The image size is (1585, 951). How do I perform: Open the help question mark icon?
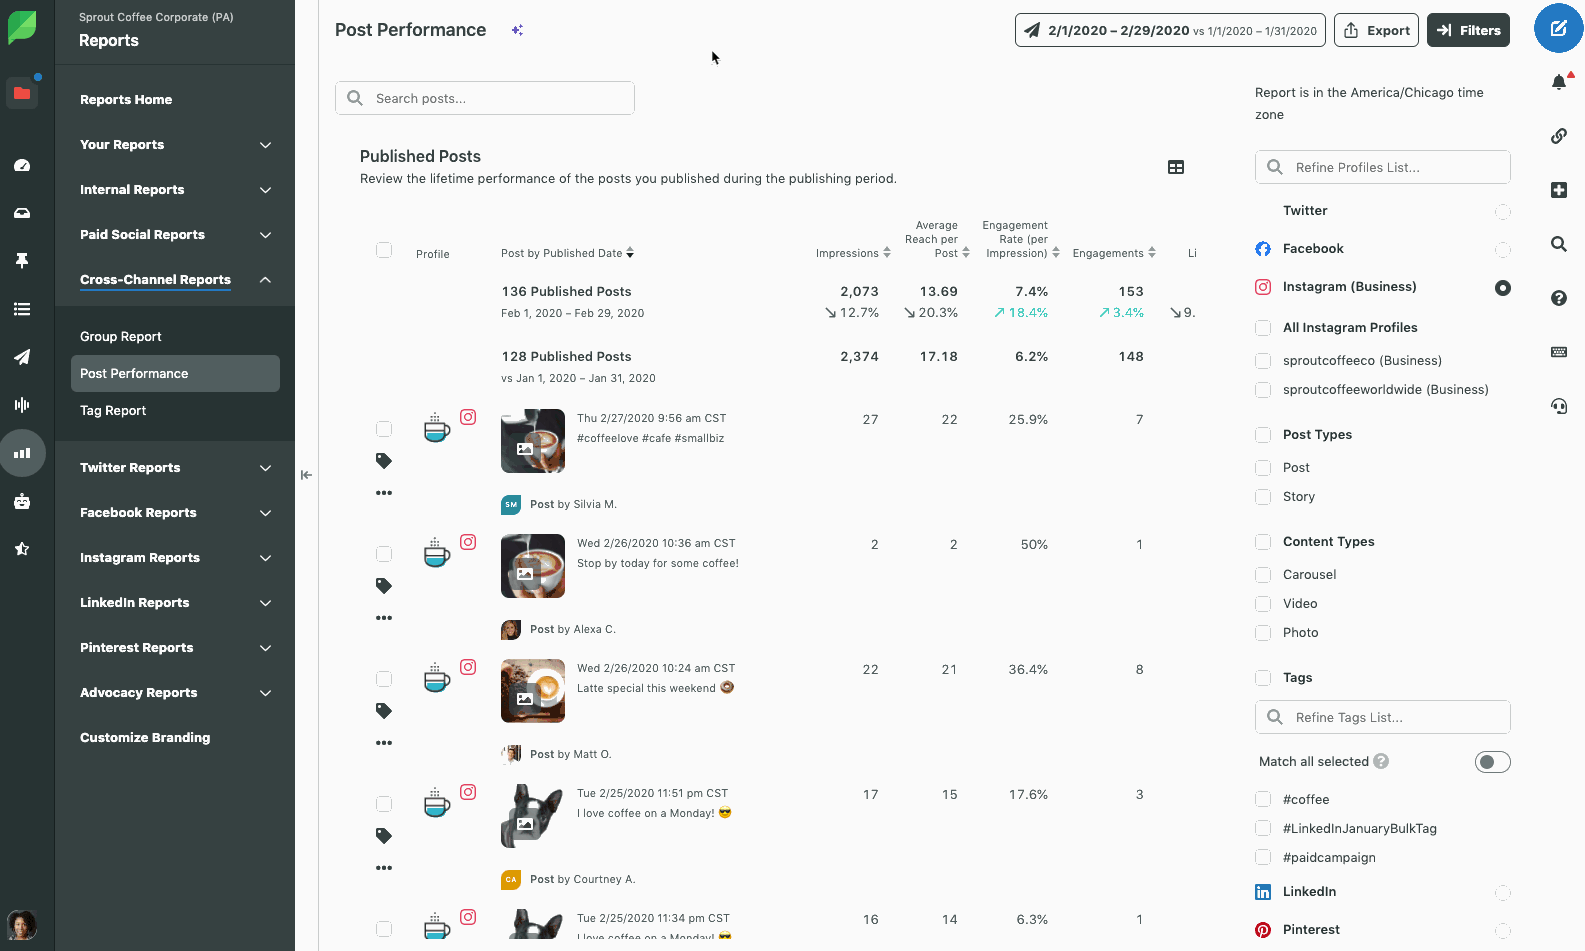tap(1559, 298)
